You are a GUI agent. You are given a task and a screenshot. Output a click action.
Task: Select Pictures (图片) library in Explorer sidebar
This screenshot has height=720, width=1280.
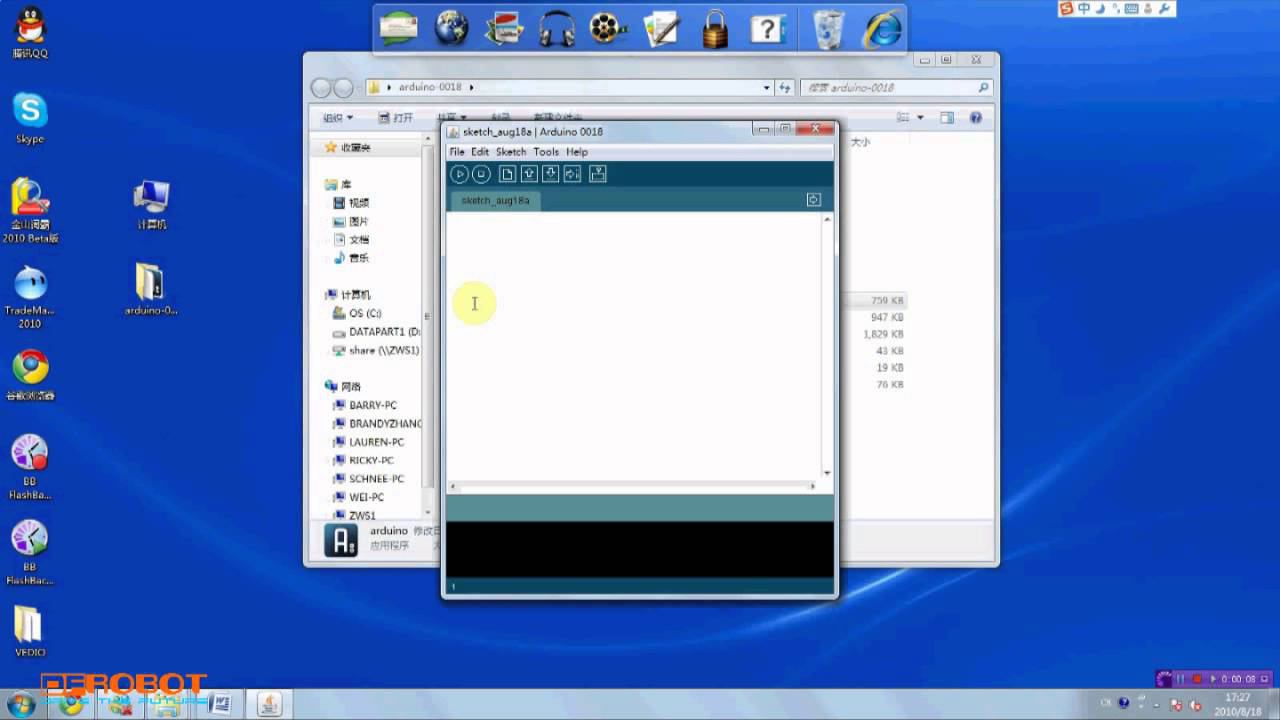tap(351, 222)
